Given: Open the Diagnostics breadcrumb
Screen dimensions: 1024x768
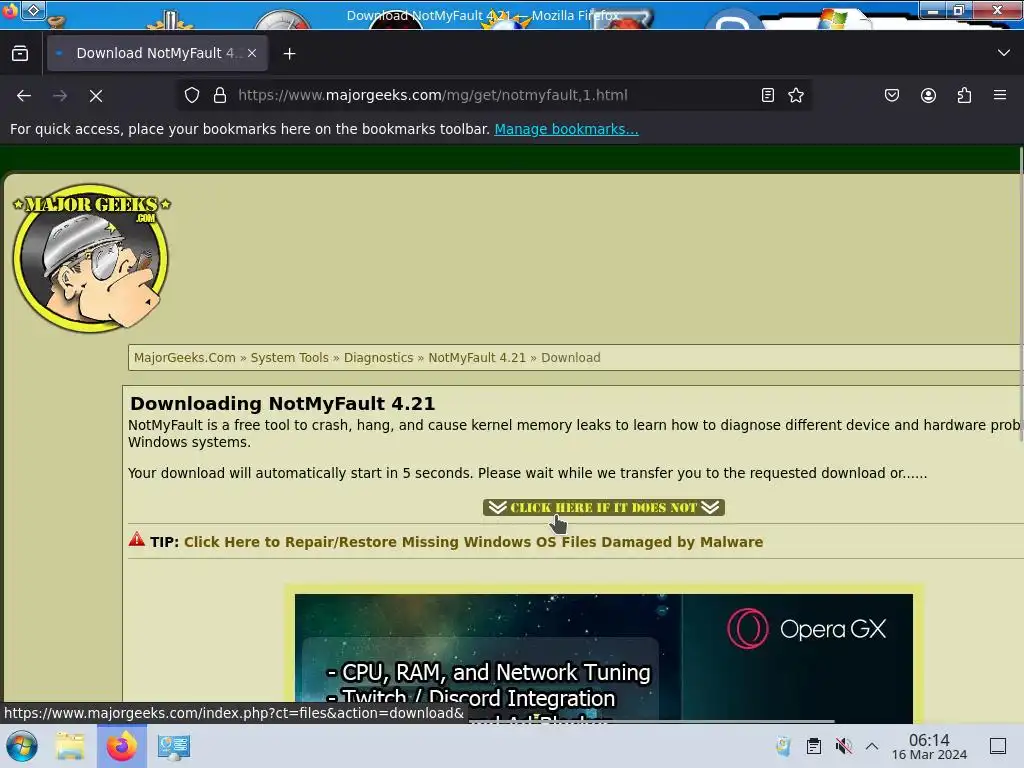Looking at the screenshot, I should point(379,358).
